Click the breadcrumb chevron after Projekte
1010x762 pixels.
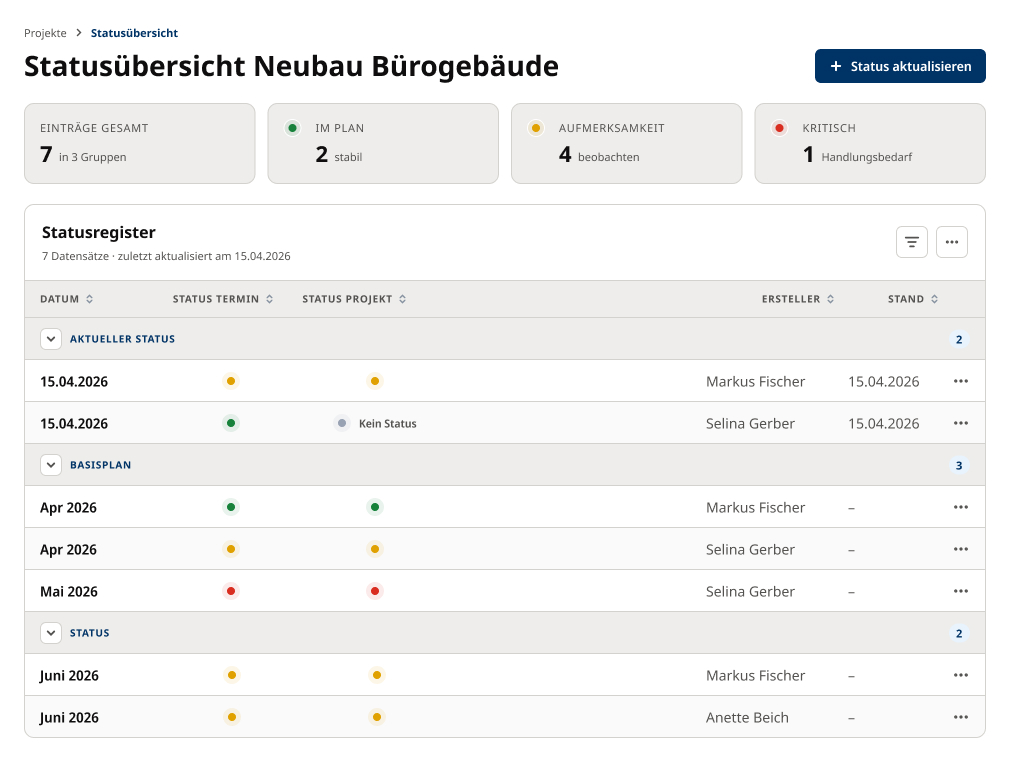pyautogui.click(x=79, y=33)
